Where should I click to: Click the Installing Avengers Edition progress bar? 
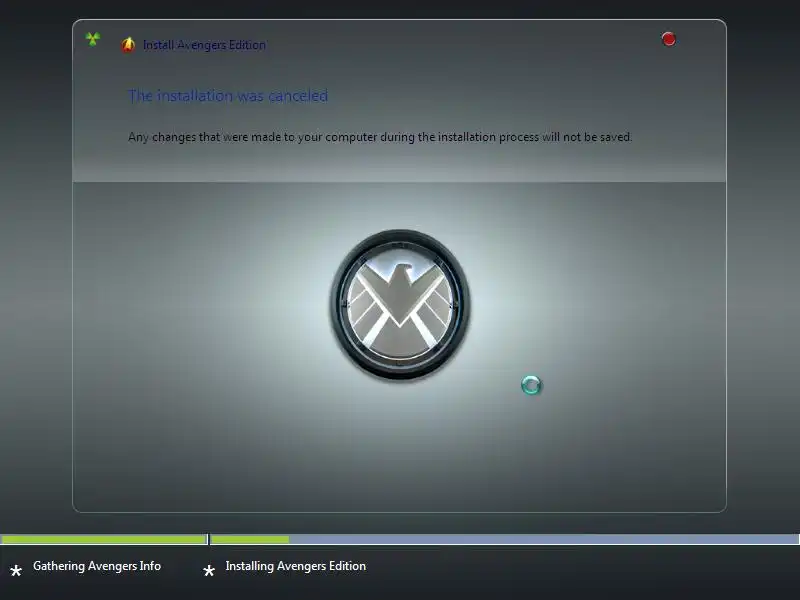point(505,539)
